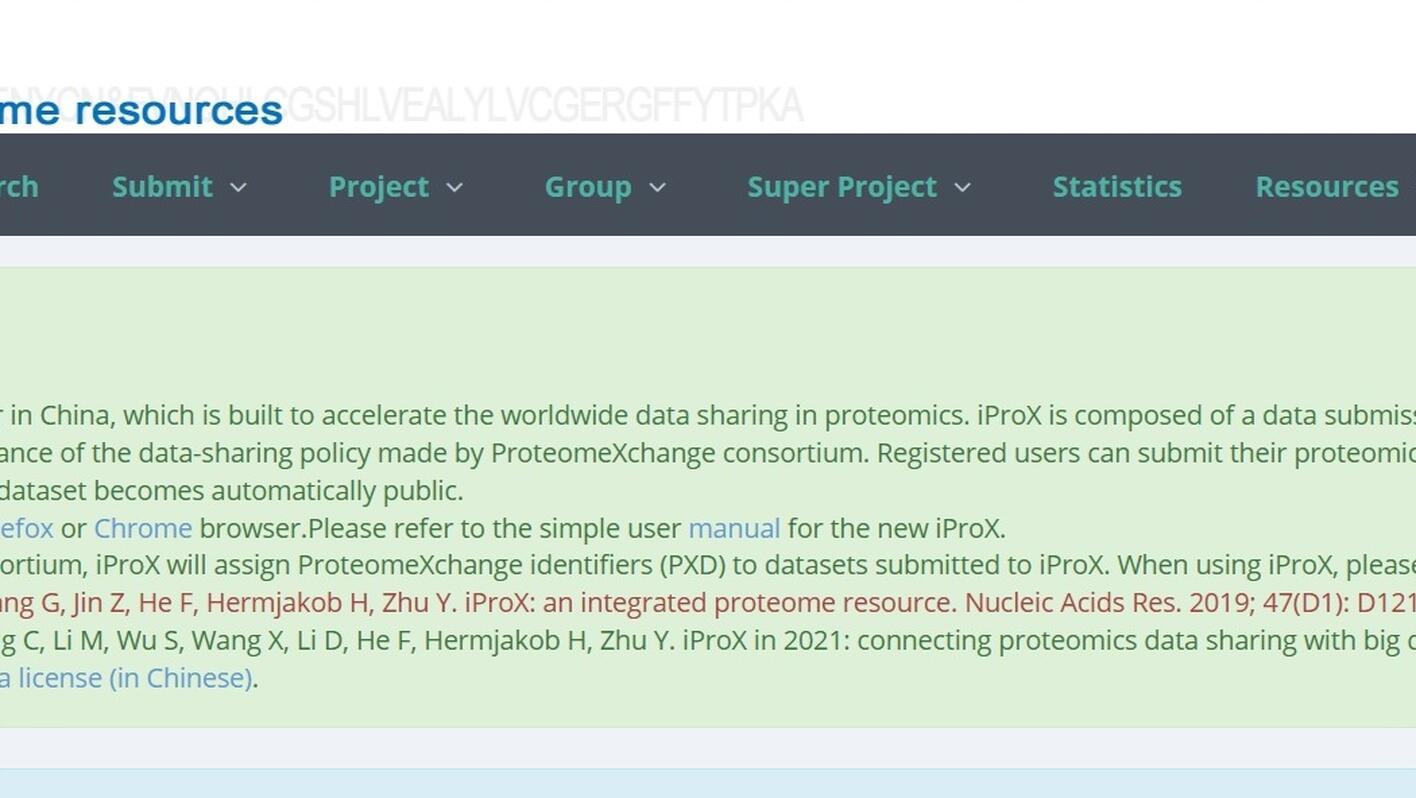Expand the Group dropdown chevron
Viewport: 1416px width, 798px height.
coord(657,187)
